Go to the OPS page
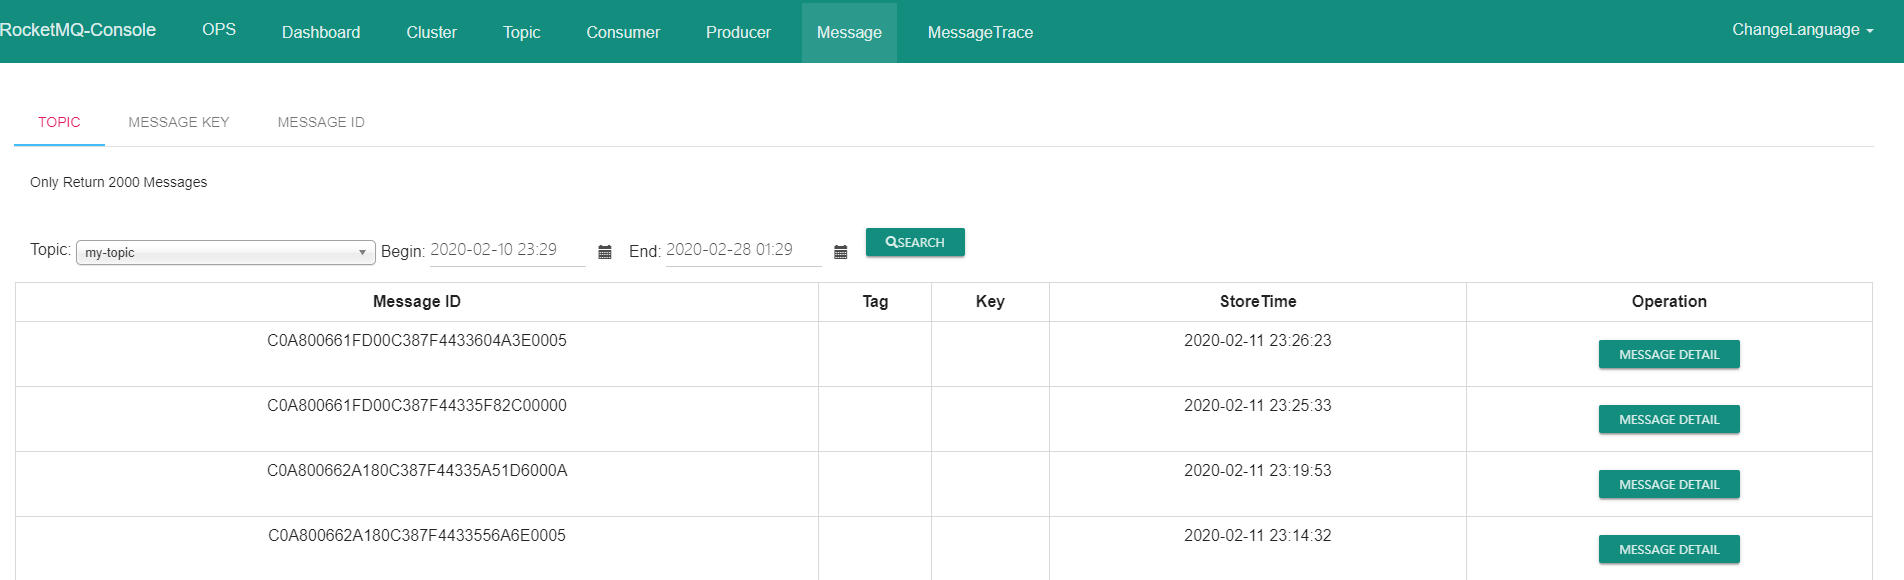 coord(219,30)
